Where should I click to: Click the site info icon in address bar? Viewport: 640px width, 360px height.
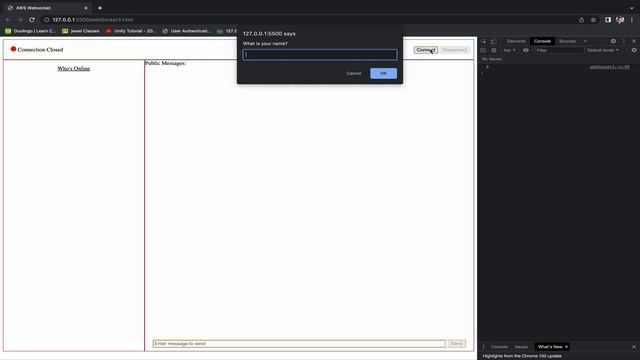tap(46, 20)
